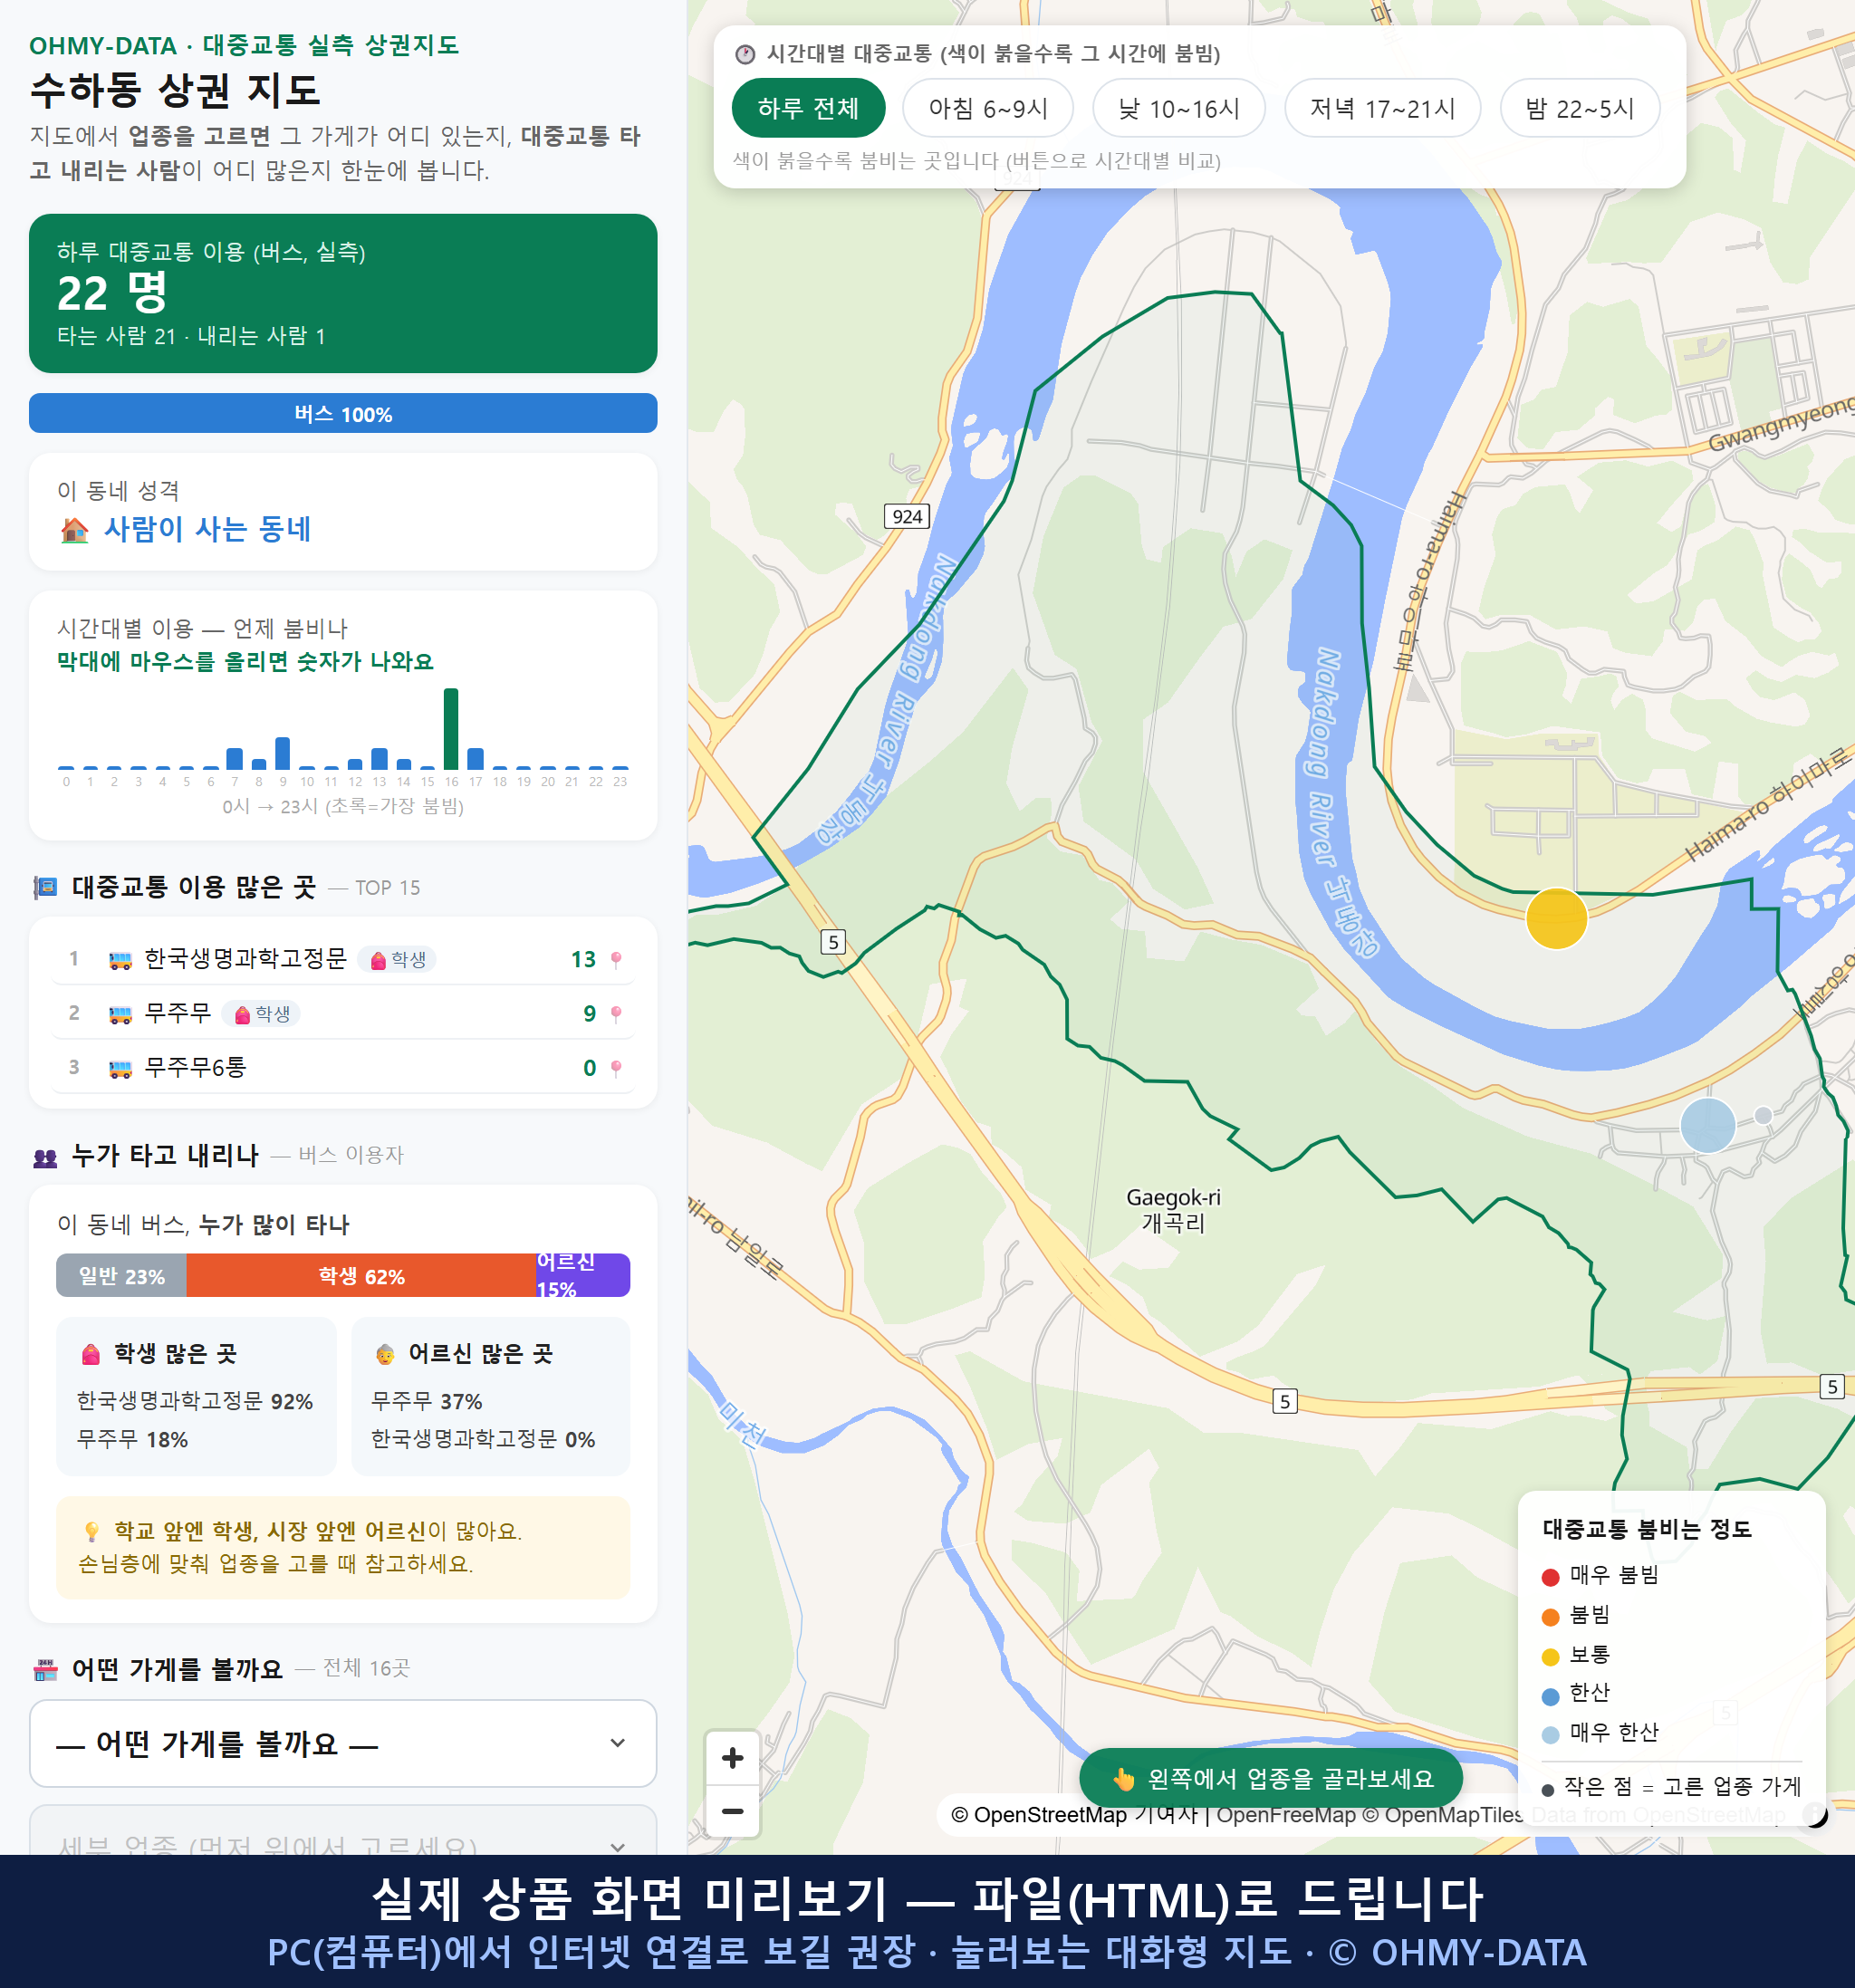Click the 학생 tag on 무주무 row

(x=261, y=1014)
